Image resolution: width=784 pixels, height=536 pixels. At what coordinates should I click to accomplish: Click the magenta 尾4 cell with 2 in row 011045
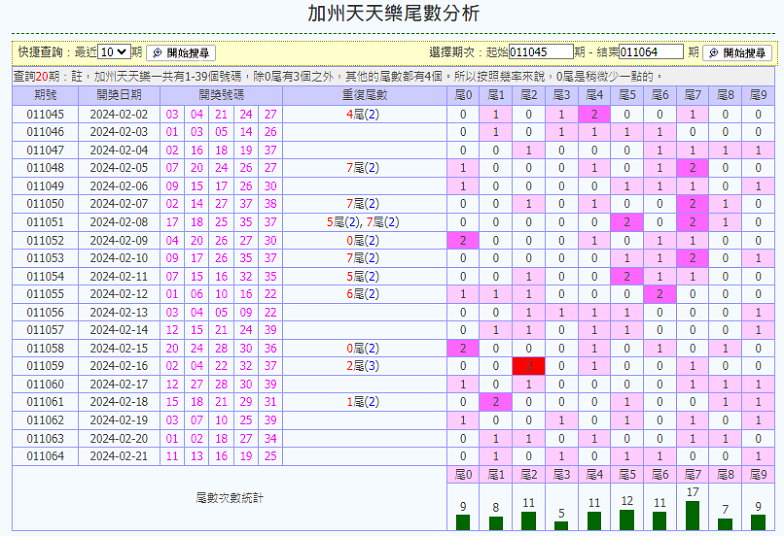point(594,114)
